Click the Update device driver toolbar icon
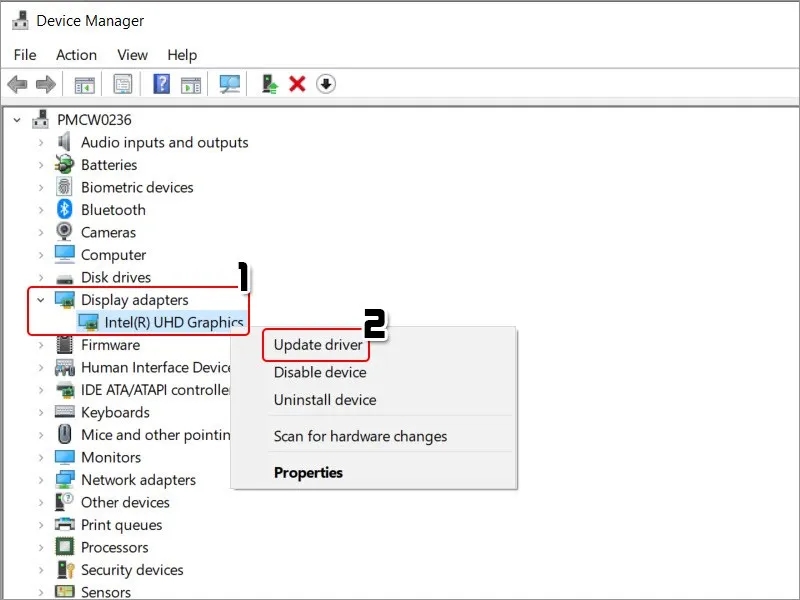The image size is (800, 600). (270, 85)
